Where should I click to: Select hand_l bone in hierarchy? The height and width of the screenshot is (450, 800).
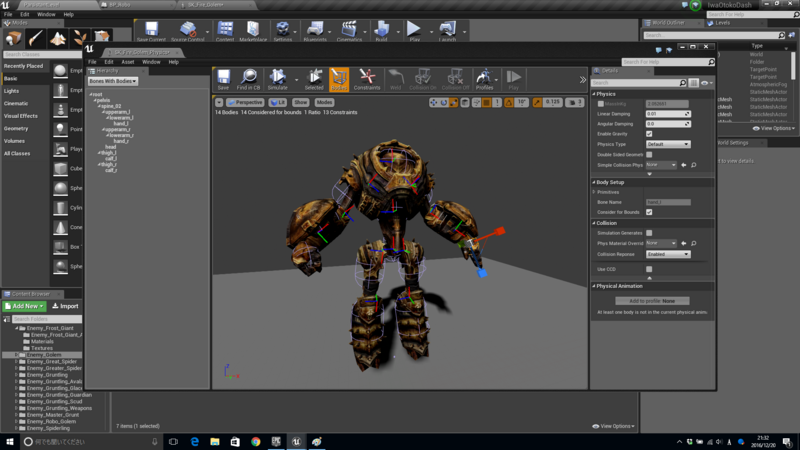[x=120, y=123]
